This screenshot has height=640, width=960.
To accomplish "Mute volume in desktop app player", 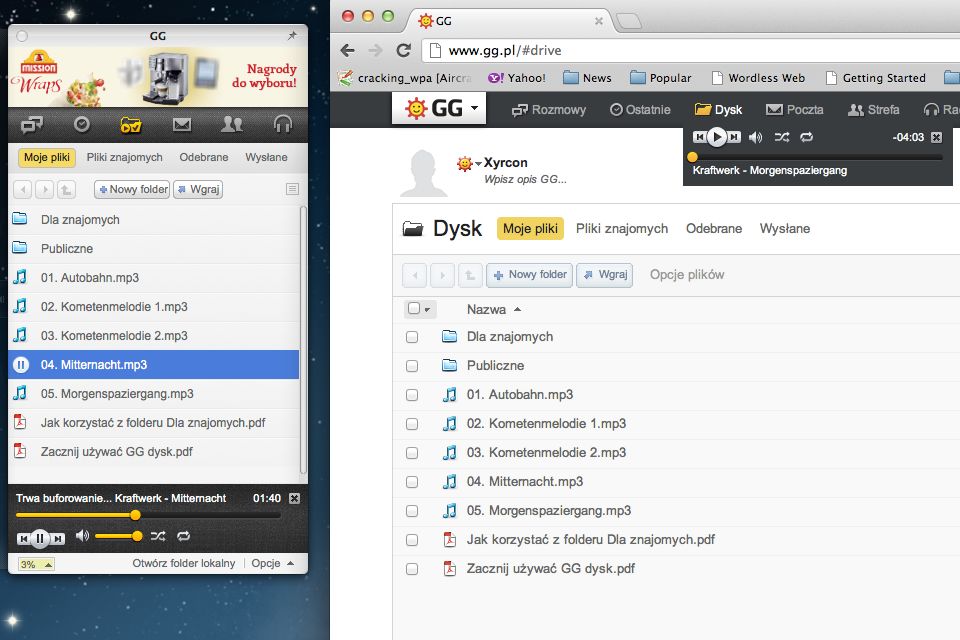I will click(x=82, y=536).
